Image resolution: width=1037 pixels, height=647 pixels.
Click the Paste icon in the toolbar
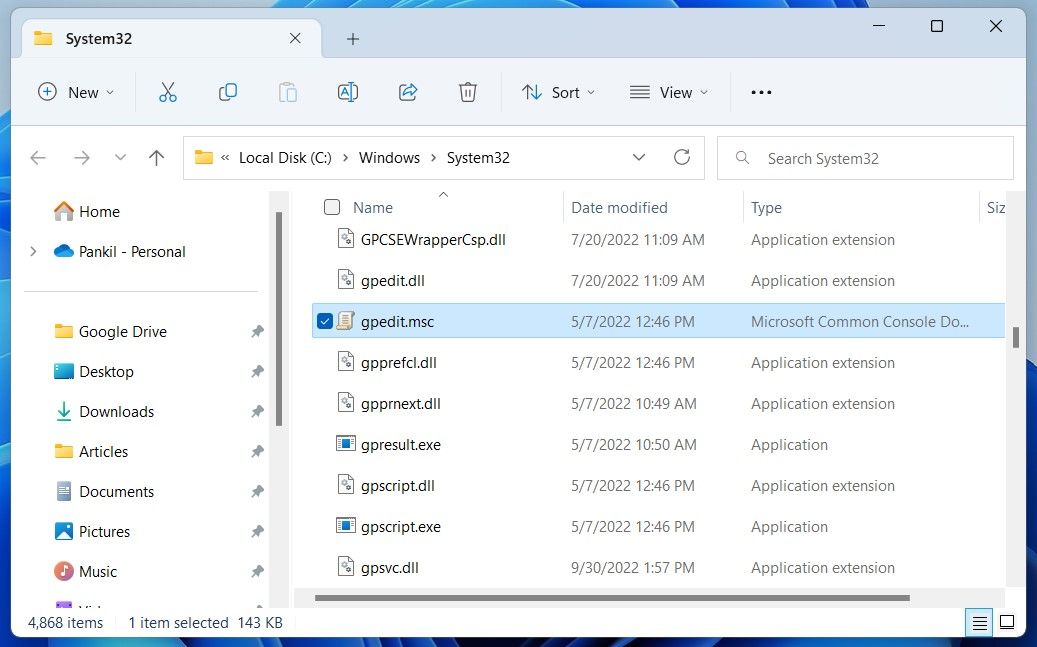(x=287, y=92)
